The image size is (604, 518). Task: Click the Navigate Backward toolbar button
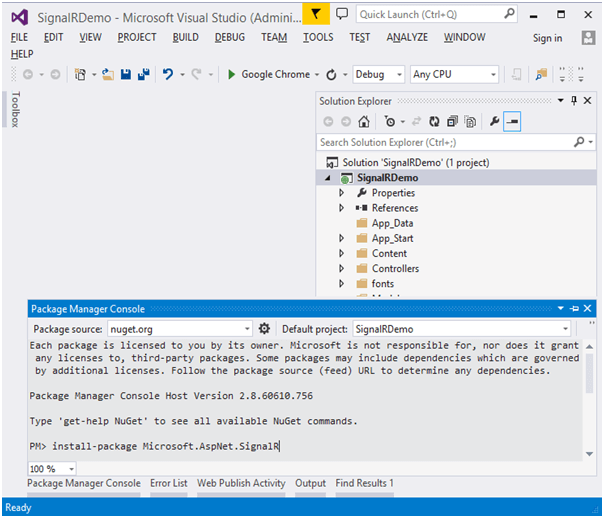(x=28, y=74)
